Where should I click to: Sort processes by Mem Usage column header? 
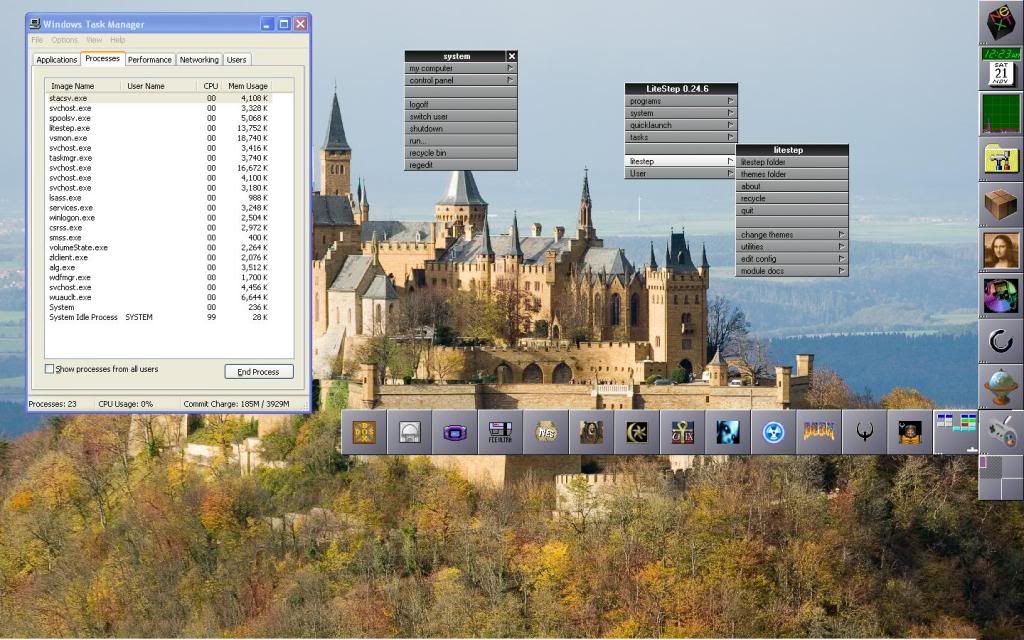pyautogui.click(x=247, y=86)
